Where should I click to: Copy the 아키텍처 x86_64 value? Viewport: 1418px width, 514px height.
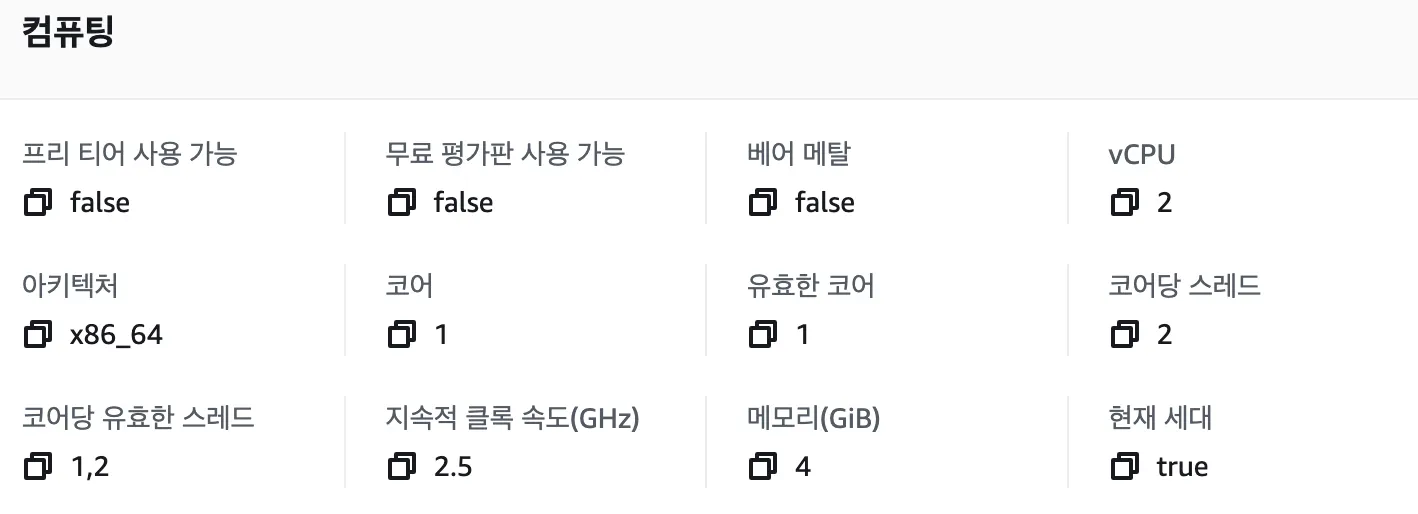[x=38, y=335]
